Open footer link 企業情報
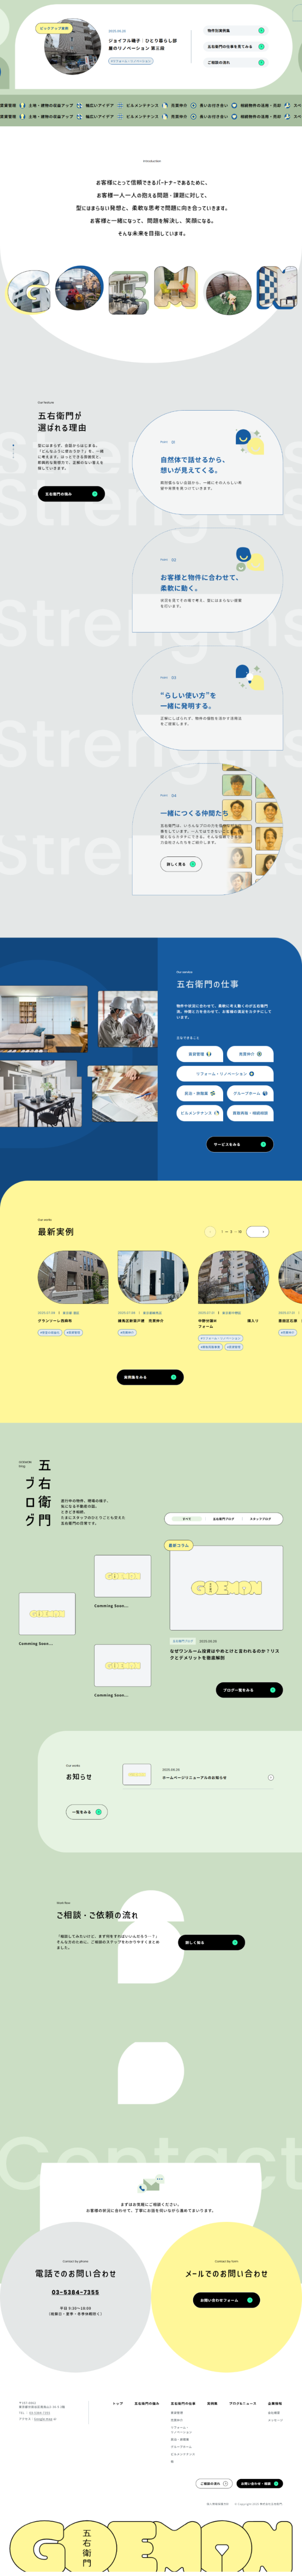 275,2403
